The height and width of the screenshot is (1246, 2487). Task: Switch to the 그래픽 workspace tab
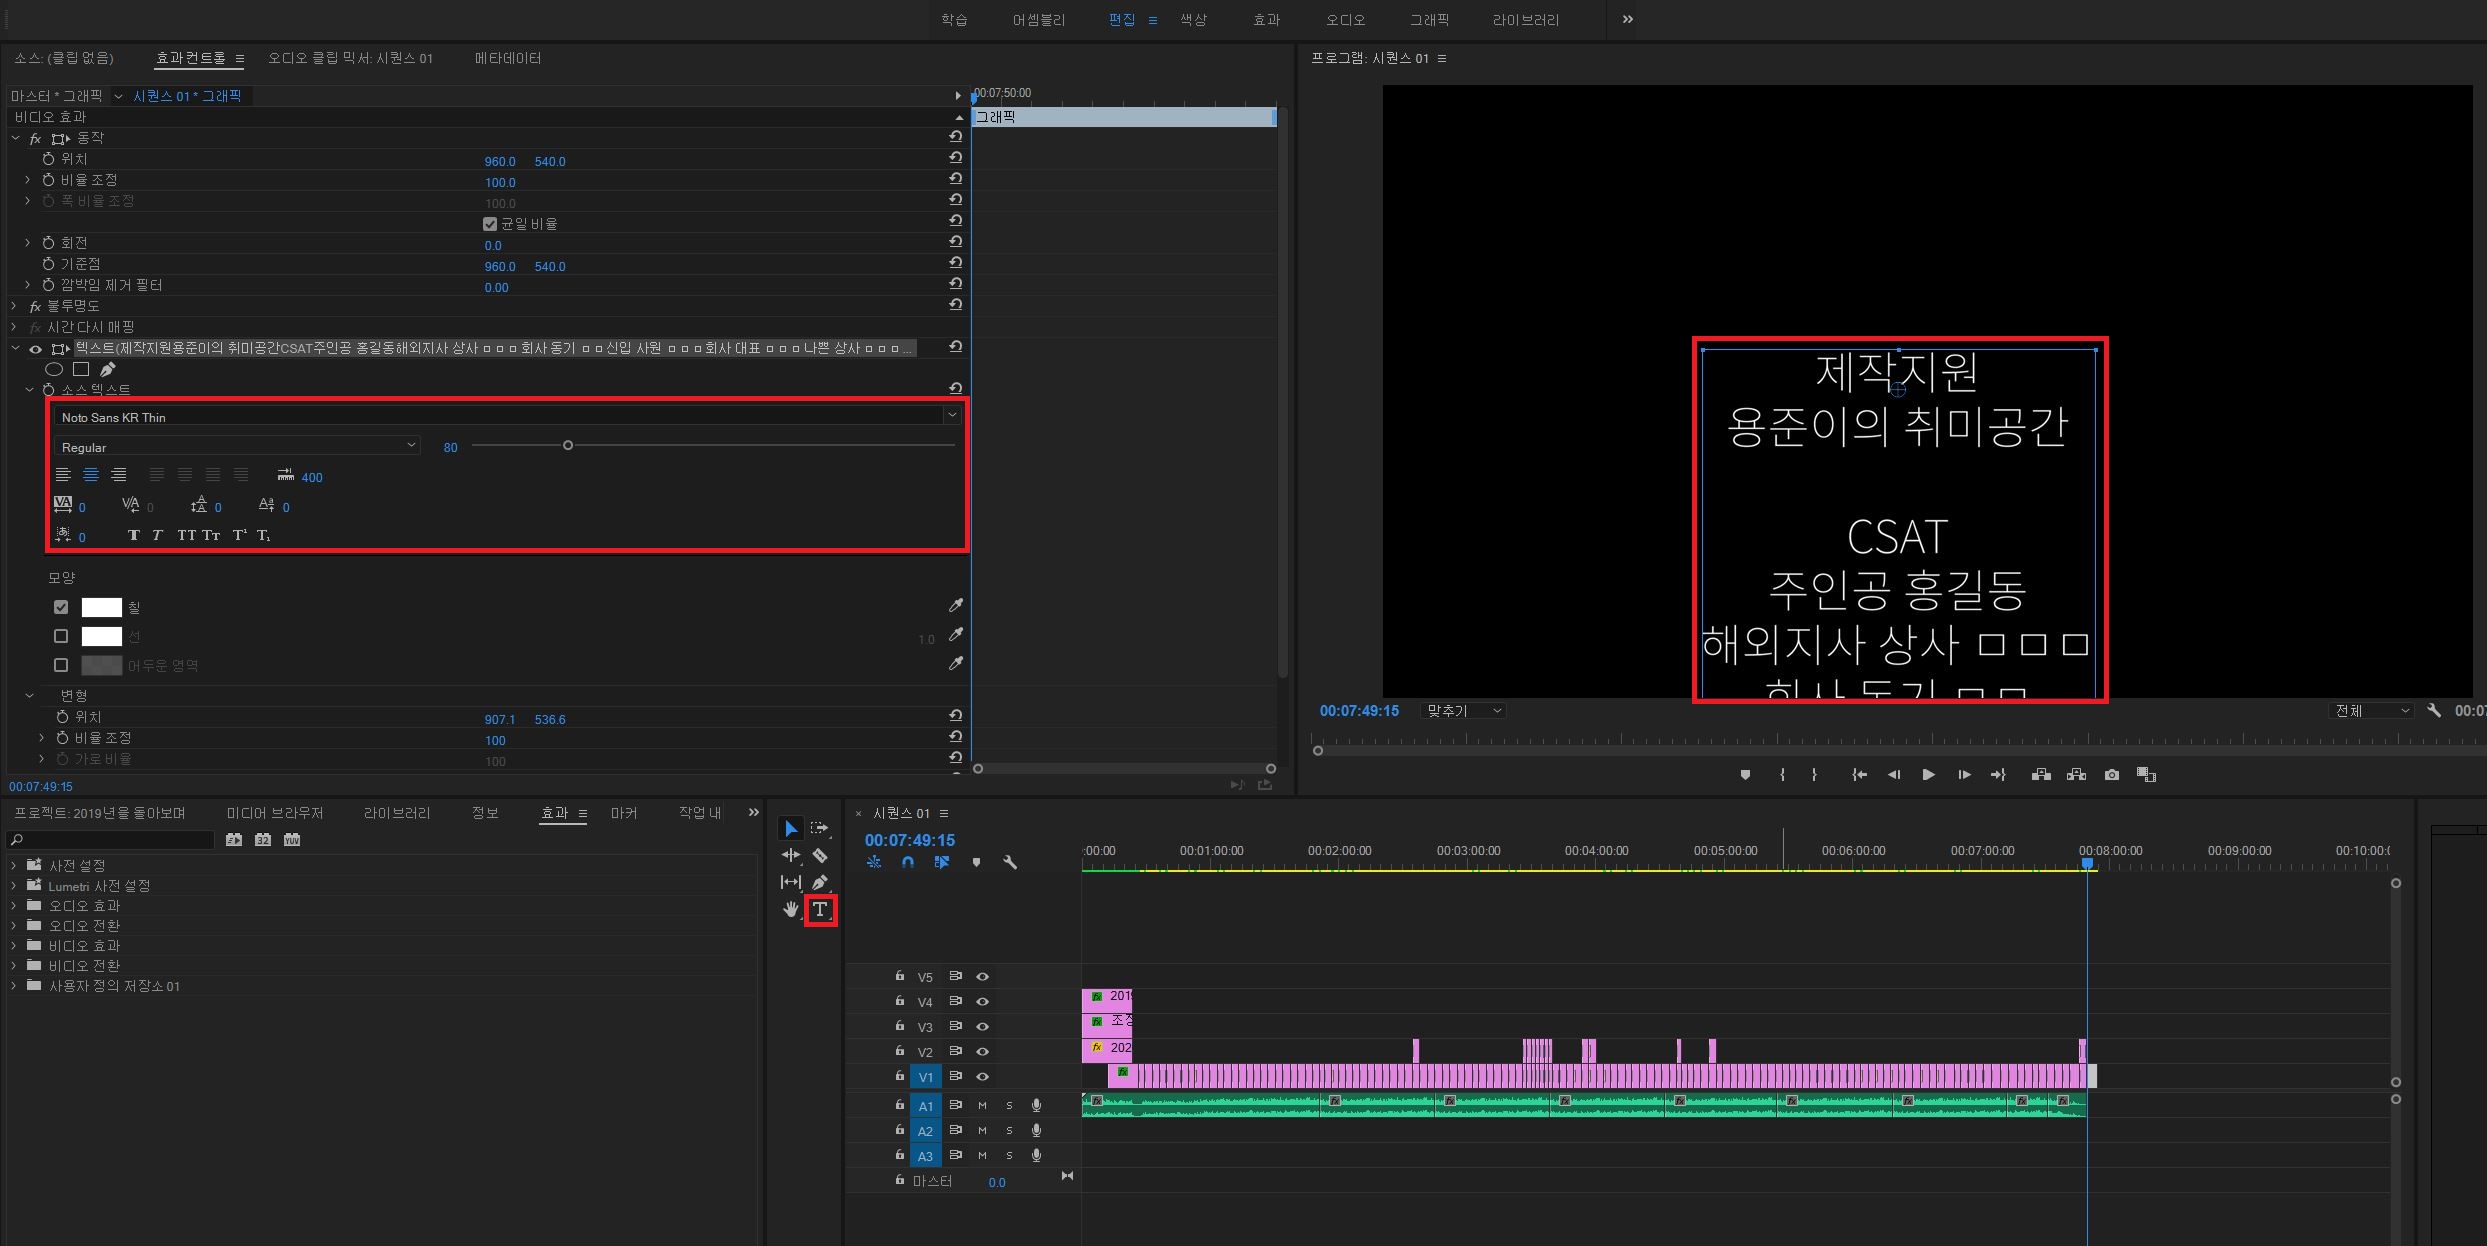1428,19
